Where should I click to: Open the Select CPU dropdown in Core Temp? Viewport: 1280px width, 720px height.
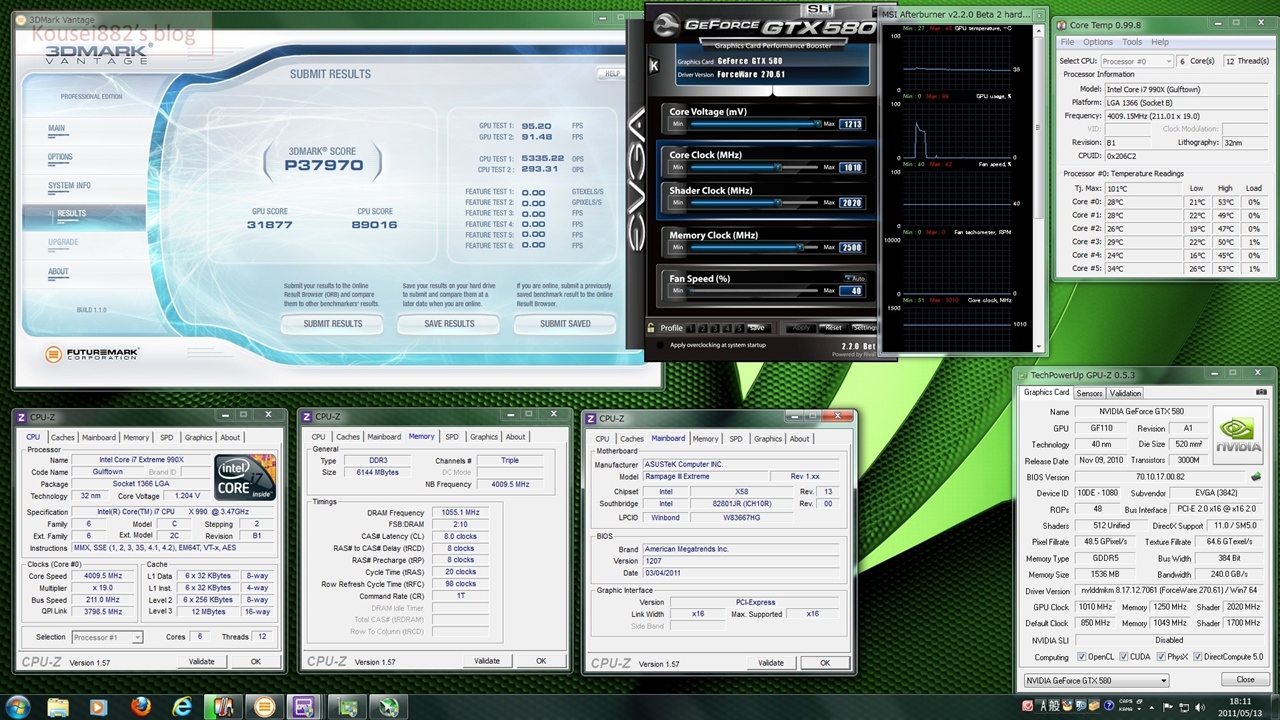tap(1136, 61)
